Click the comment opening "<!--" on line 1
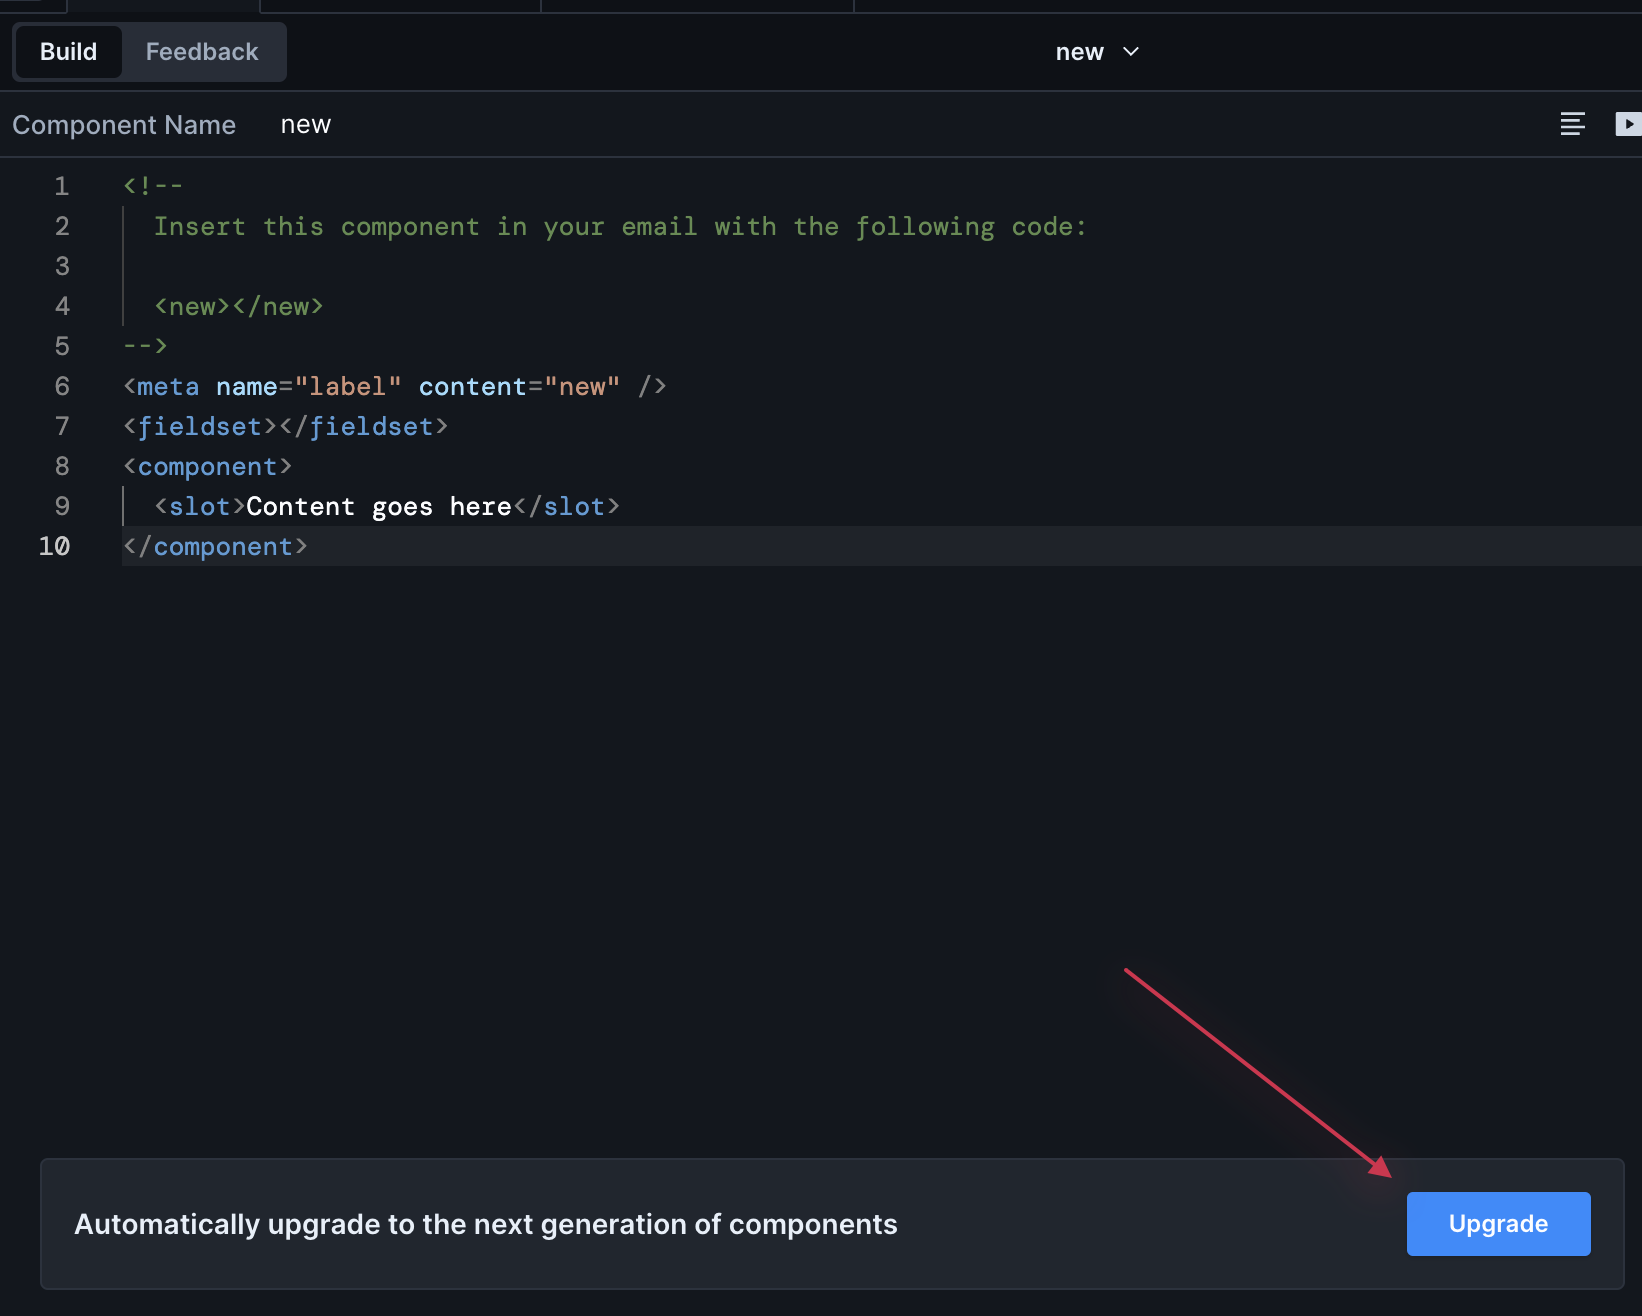 click(x=153, y=186)
